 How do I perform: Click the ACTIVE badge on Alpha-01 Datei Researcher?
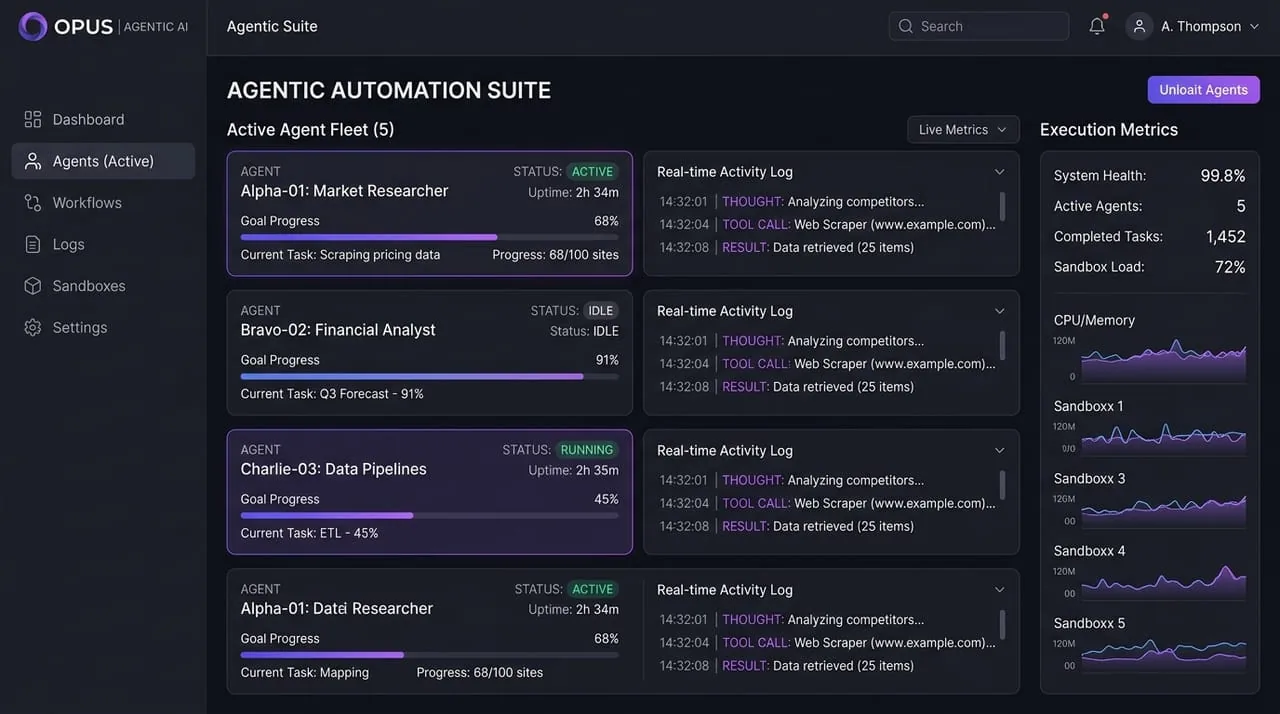(x=592, y=590)
